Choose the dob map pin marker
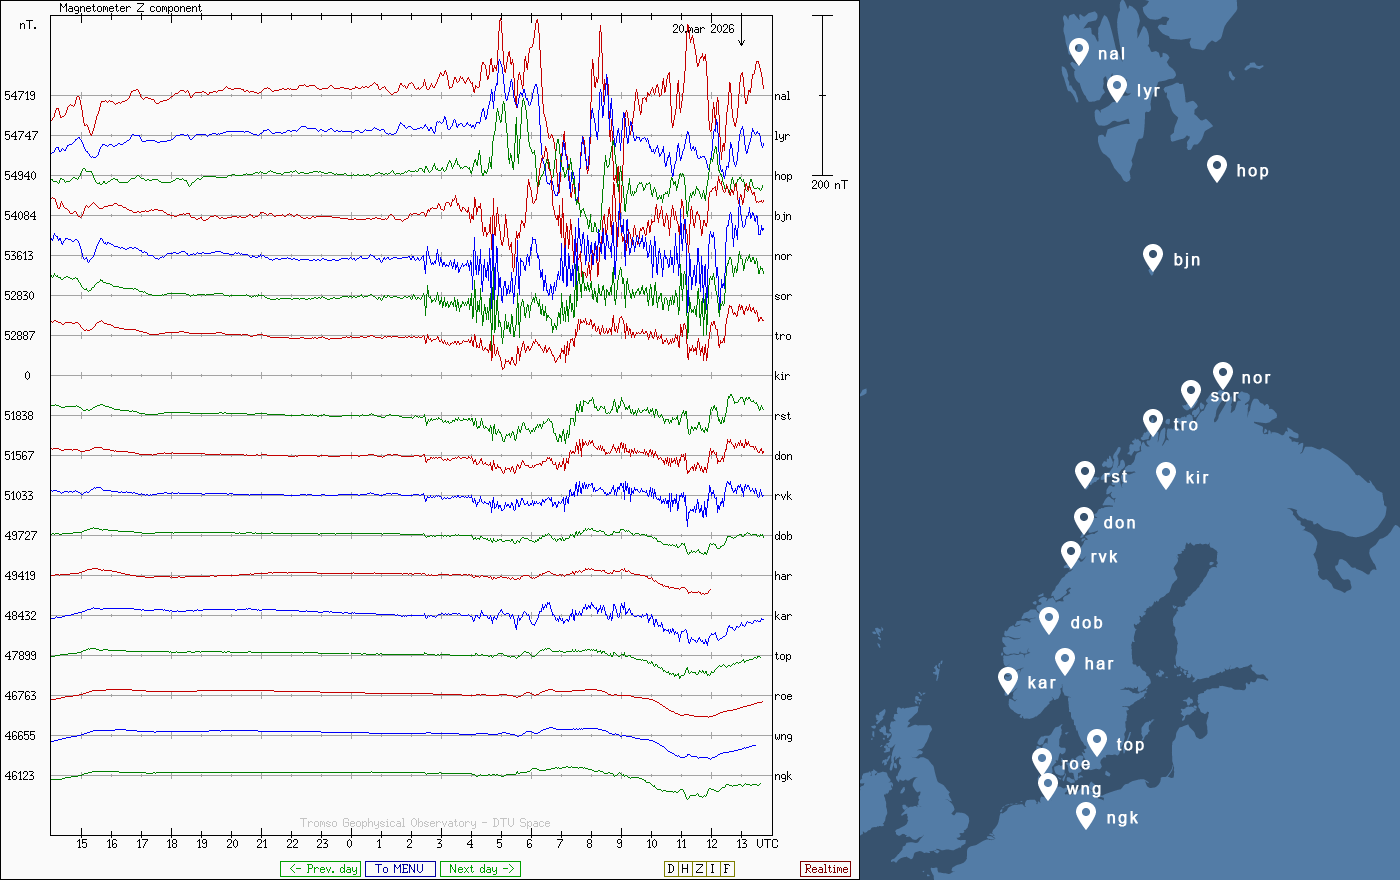The width and height of the screenshot is (1400, 880). click(1049, 620)
